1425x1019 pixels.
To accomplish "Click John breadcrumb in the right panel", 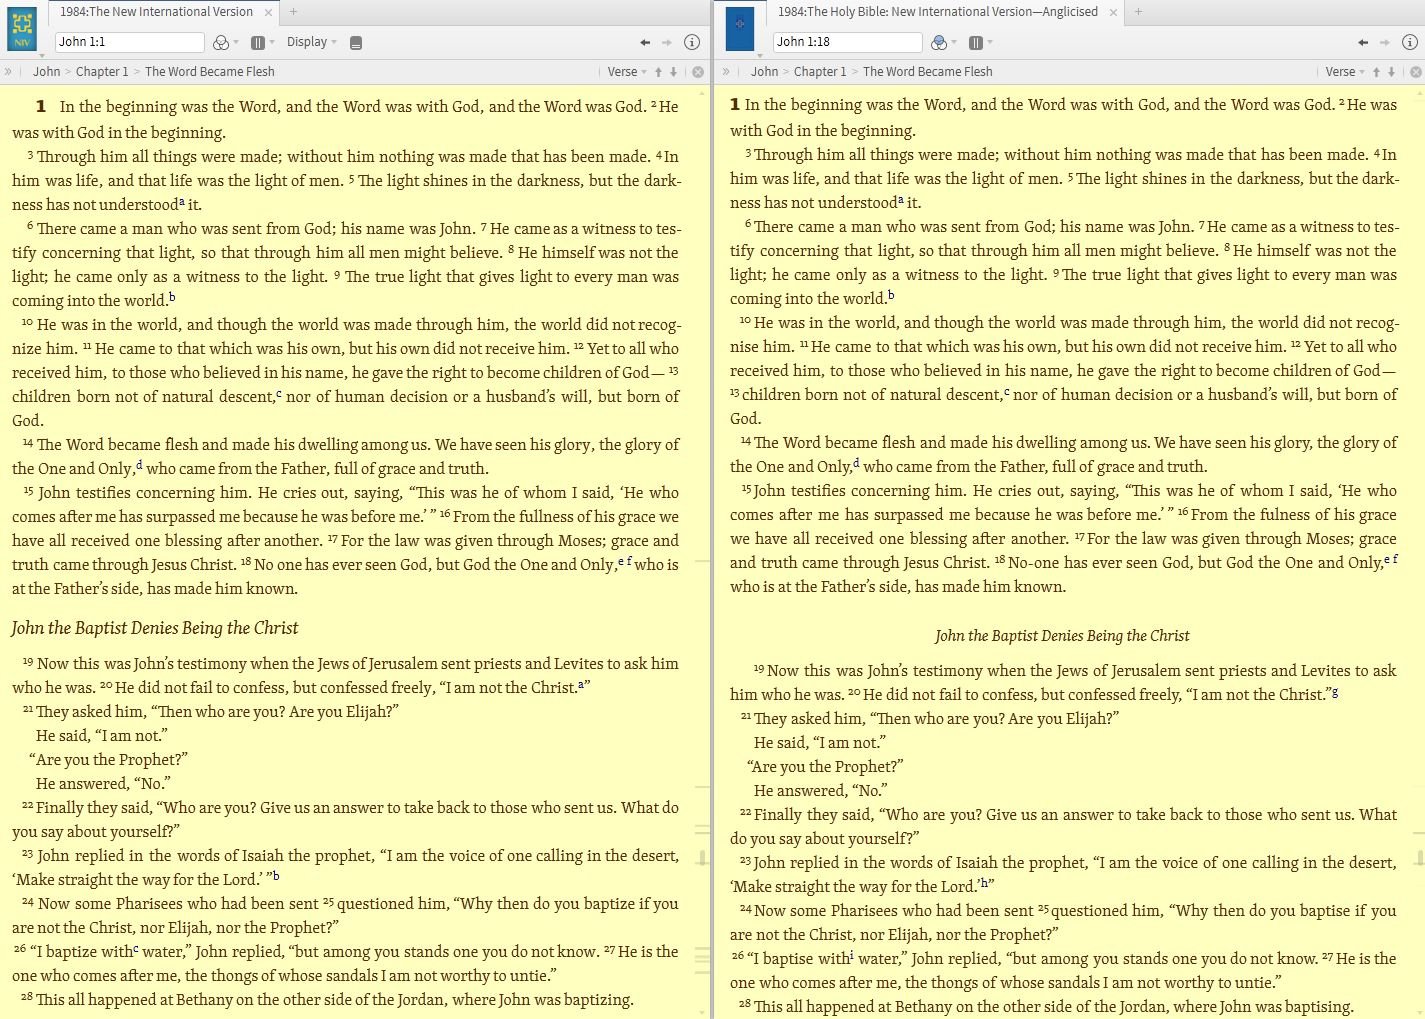I will 764,72.
